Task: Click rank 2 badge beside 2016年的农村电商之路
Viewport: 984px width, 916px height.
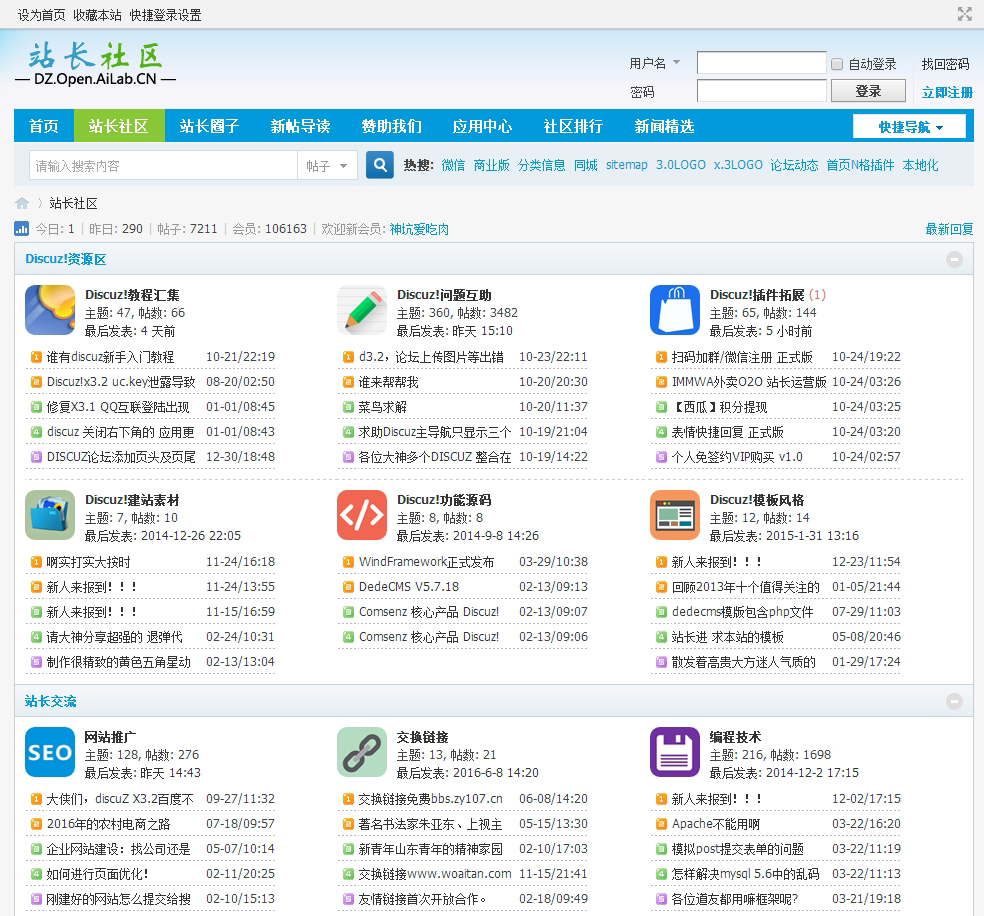Action: coord(36,824)
